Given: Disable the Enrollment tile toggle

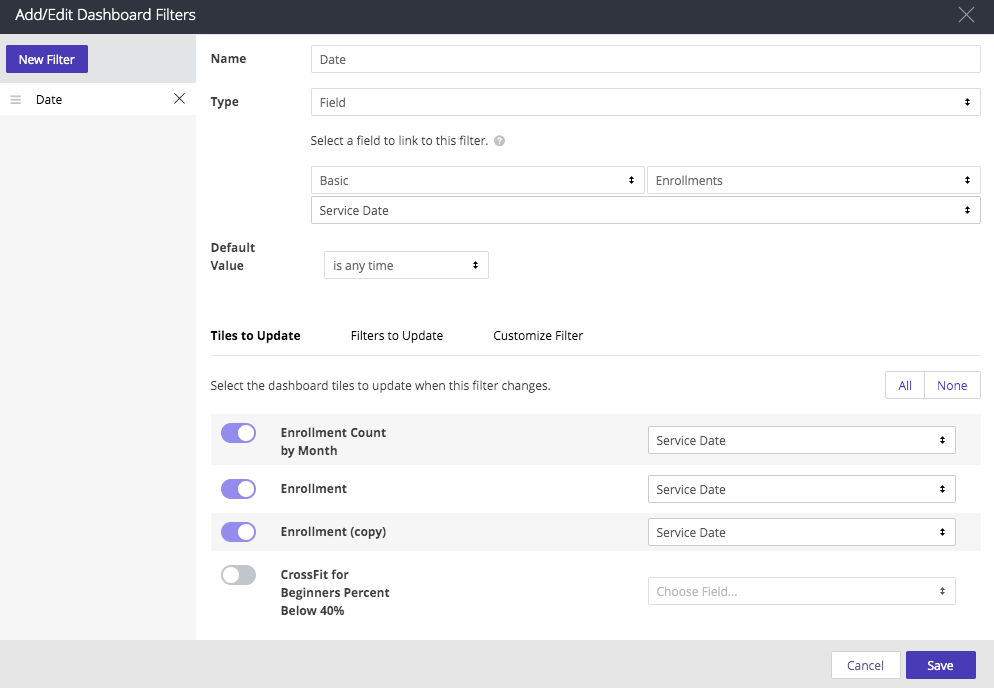Looking at the screenshot, I should [x=238, y=489].
